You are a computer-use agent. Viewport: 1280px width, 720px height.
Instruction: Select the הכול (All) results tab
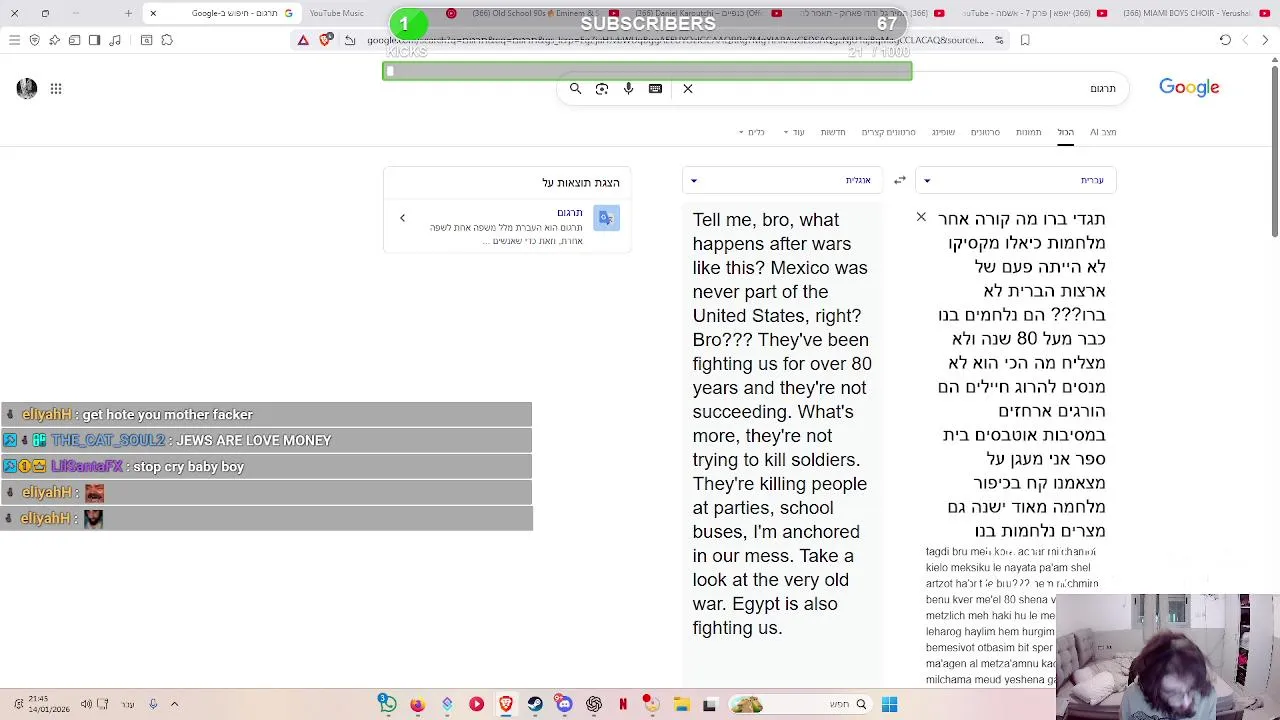pyautogui.click(x=1066, y=132)
